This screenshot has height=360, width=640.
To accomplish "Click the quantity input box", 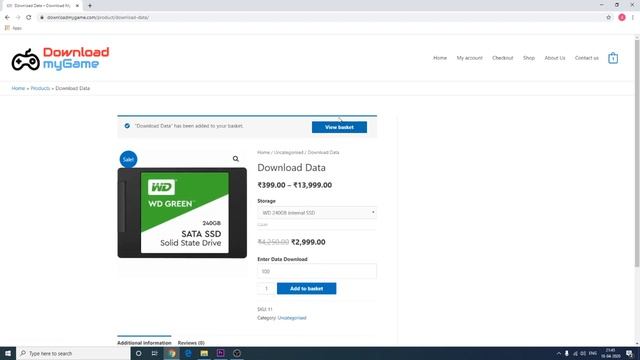I will tap(266, 289).
